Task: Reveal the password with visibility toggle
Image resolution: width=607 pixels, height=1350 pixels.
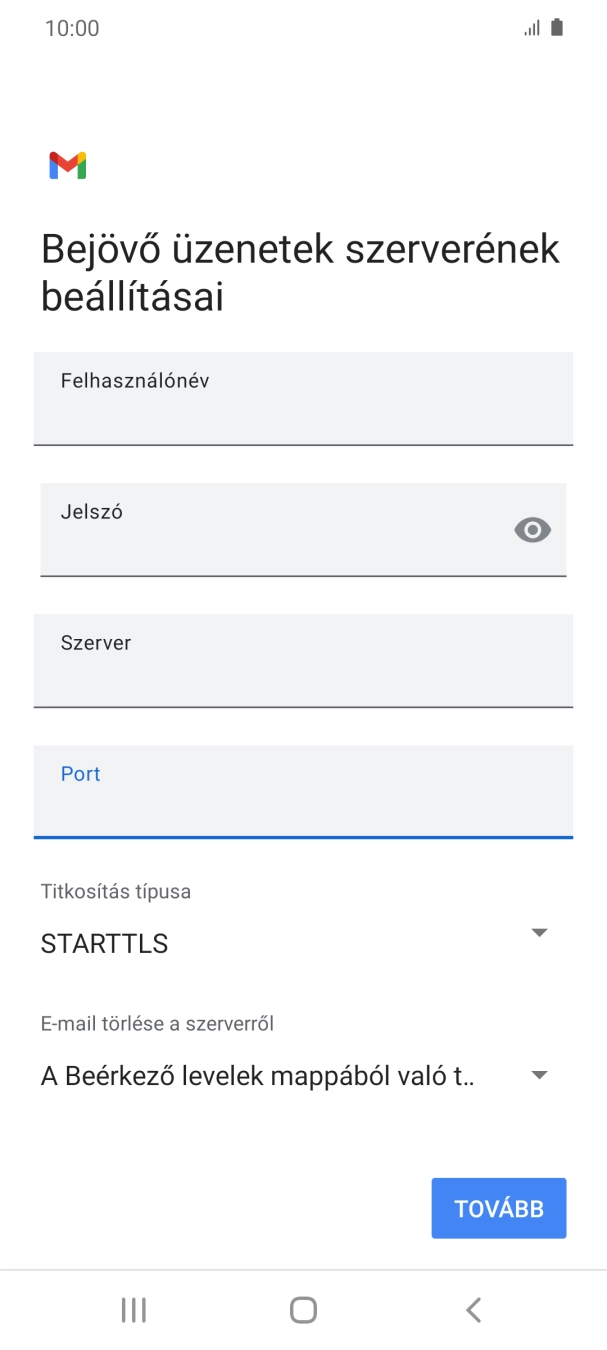Action: coord(532,530)
